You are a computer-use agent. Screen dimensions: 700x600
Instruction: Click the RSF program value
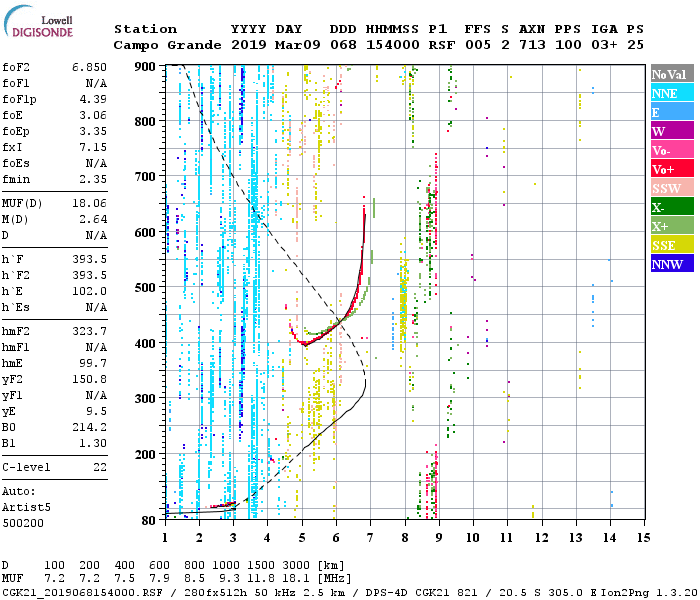pos(442,45)
